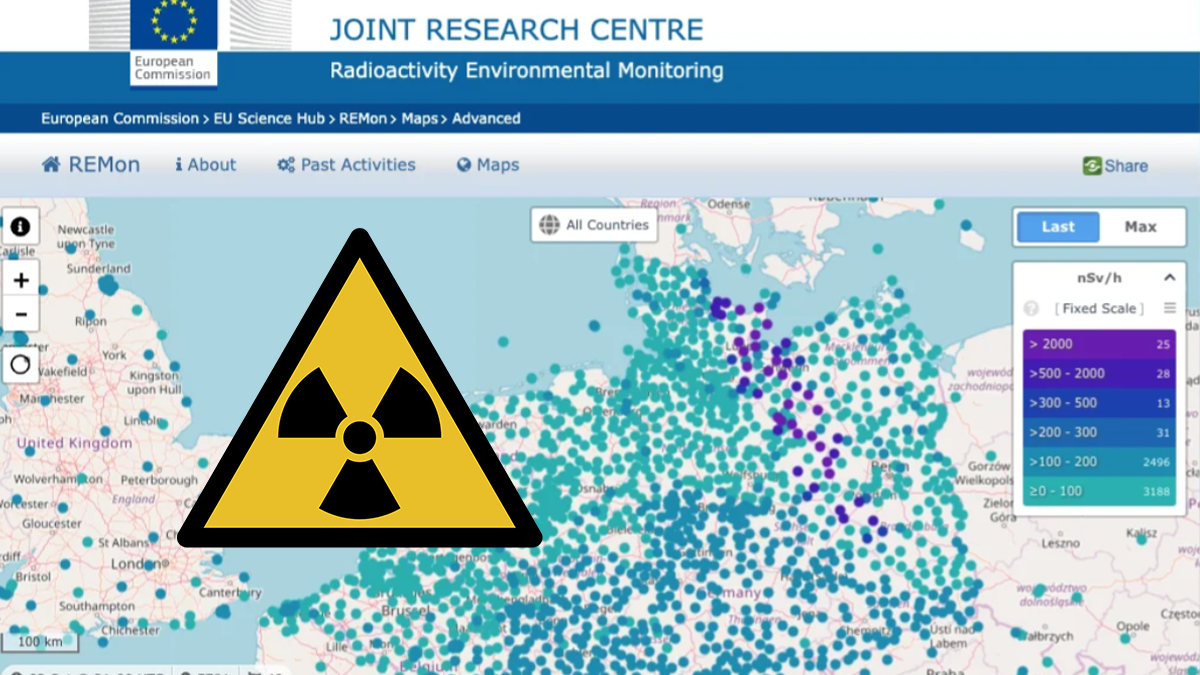Open the Maps menu item
Viewport: 1200px width, 675px height.
[487, 165]
